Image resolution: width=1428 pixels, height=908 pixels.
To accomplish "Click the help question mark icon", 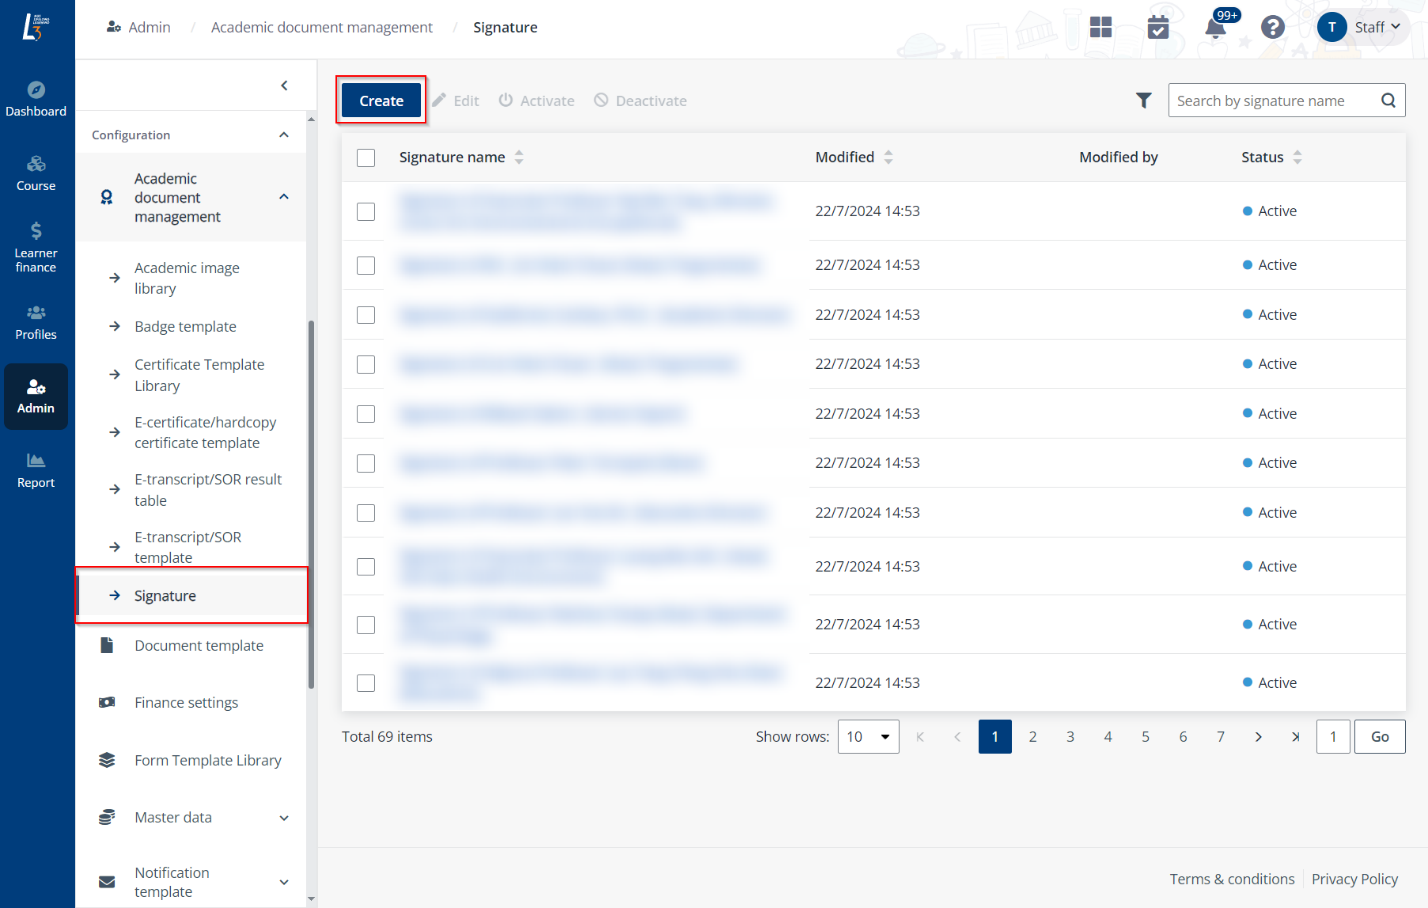I will click(x=1272, y=27).
